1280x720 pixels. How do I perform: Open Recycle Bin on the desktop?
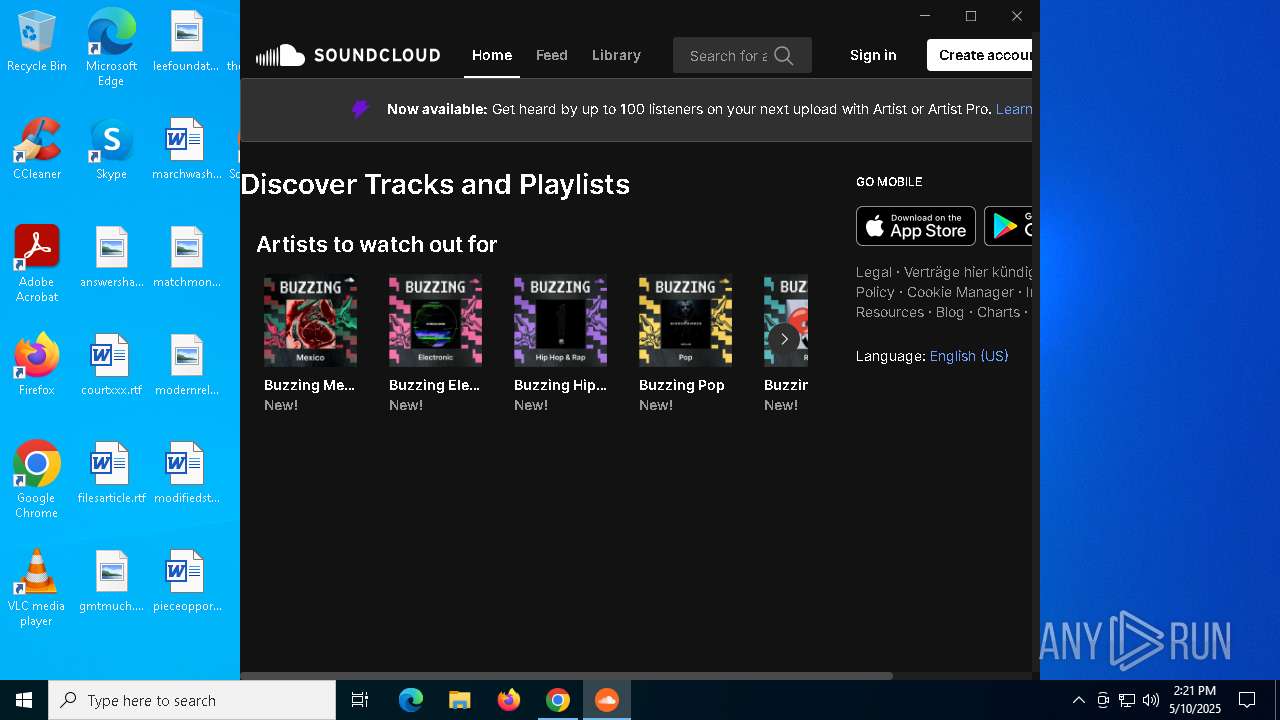37,42
